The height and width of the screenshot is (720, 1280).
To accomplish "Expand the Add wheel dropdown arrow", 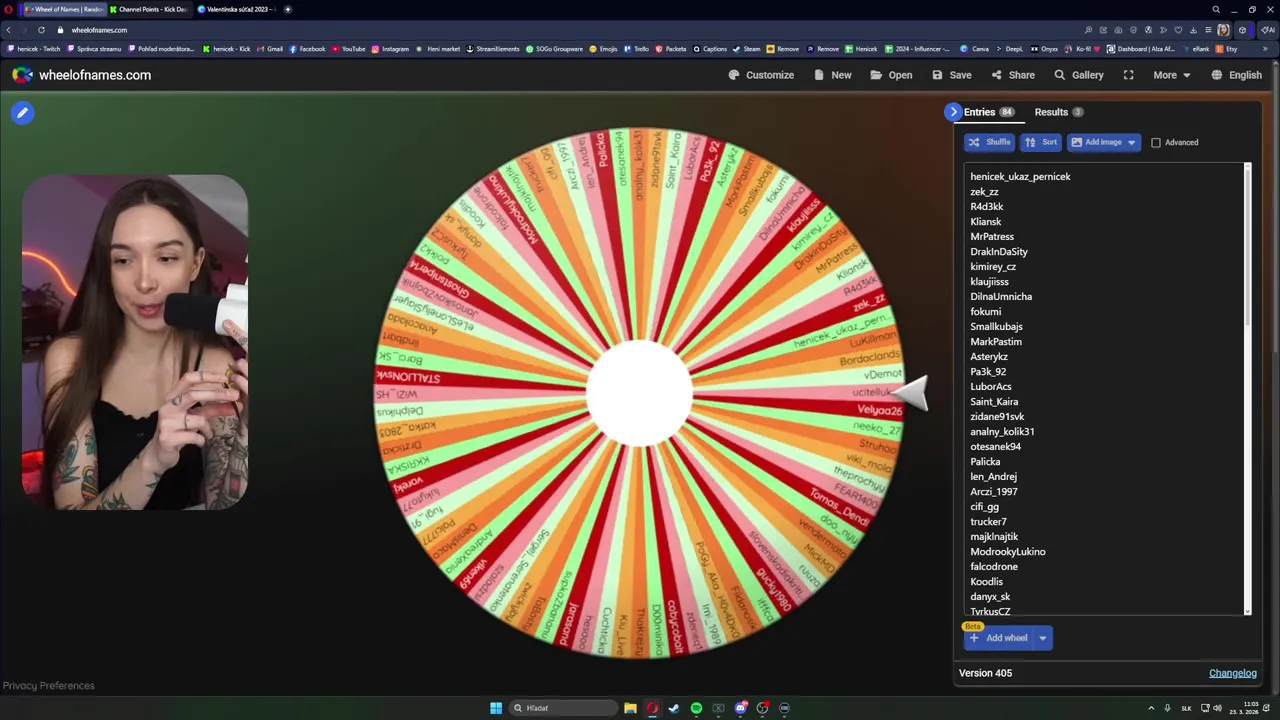I will coord(1042,638).
